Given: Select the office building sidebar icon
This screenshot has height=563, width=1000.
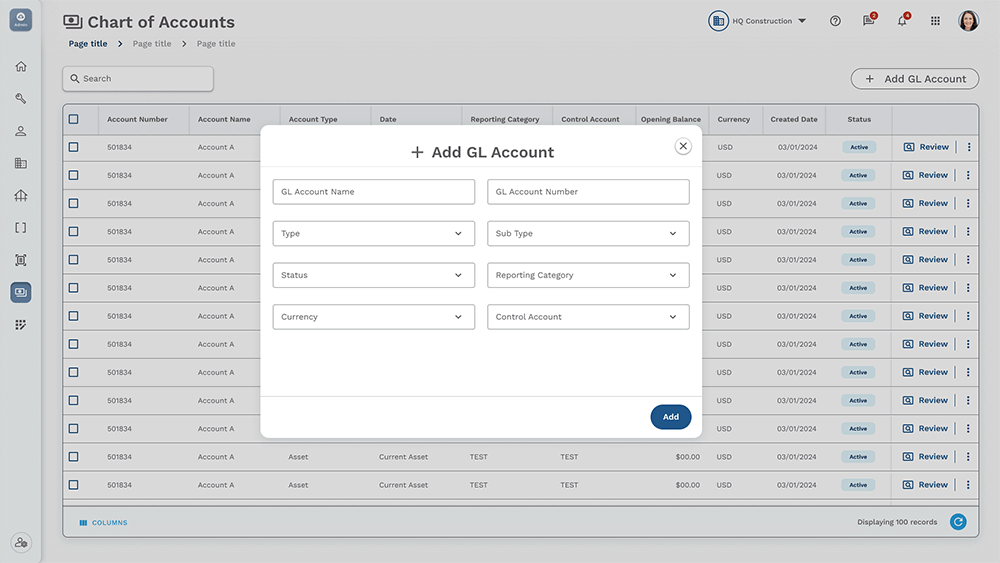Looking at the screenshot, I should (x=21, y=163).
